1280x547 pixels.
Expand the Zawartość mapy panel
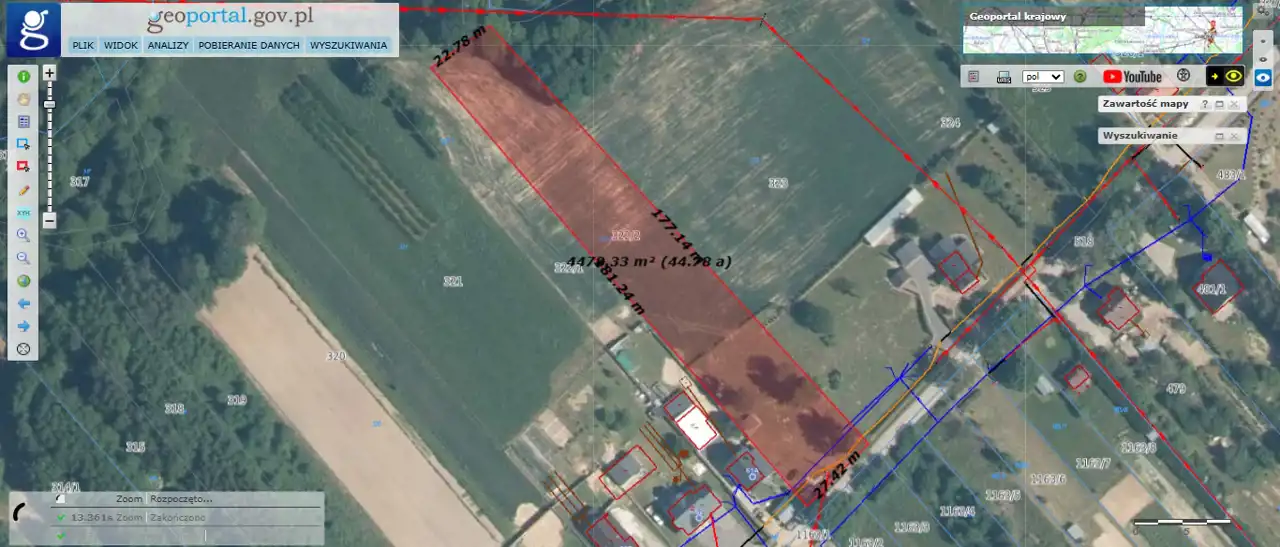pyautogui.click(x=1219, y=104)
